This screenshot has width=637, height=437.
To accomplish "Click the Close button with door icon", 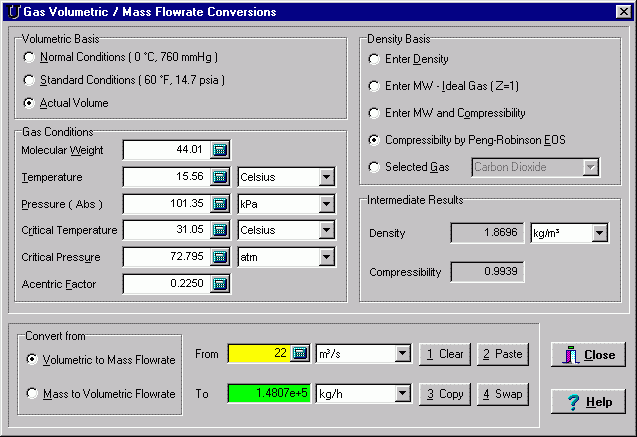I will 588,355.
